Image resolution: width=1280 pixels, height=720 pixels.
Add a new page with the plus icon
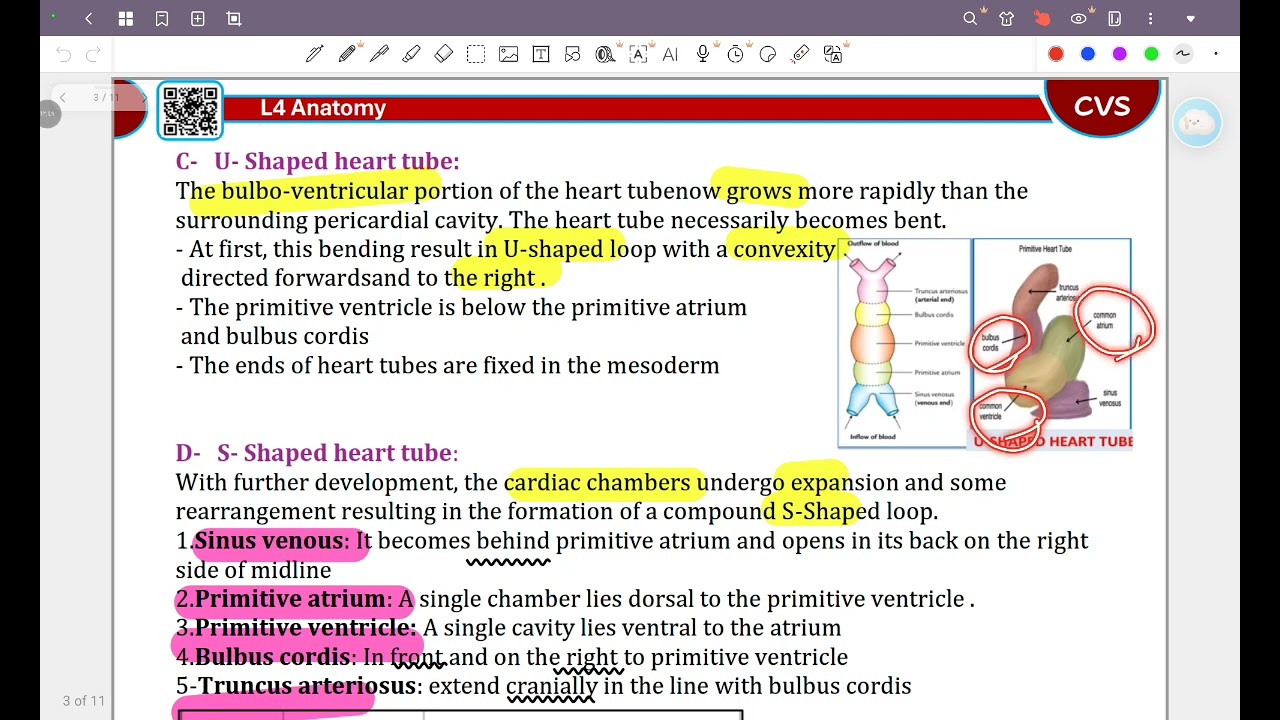click(198, 18)
